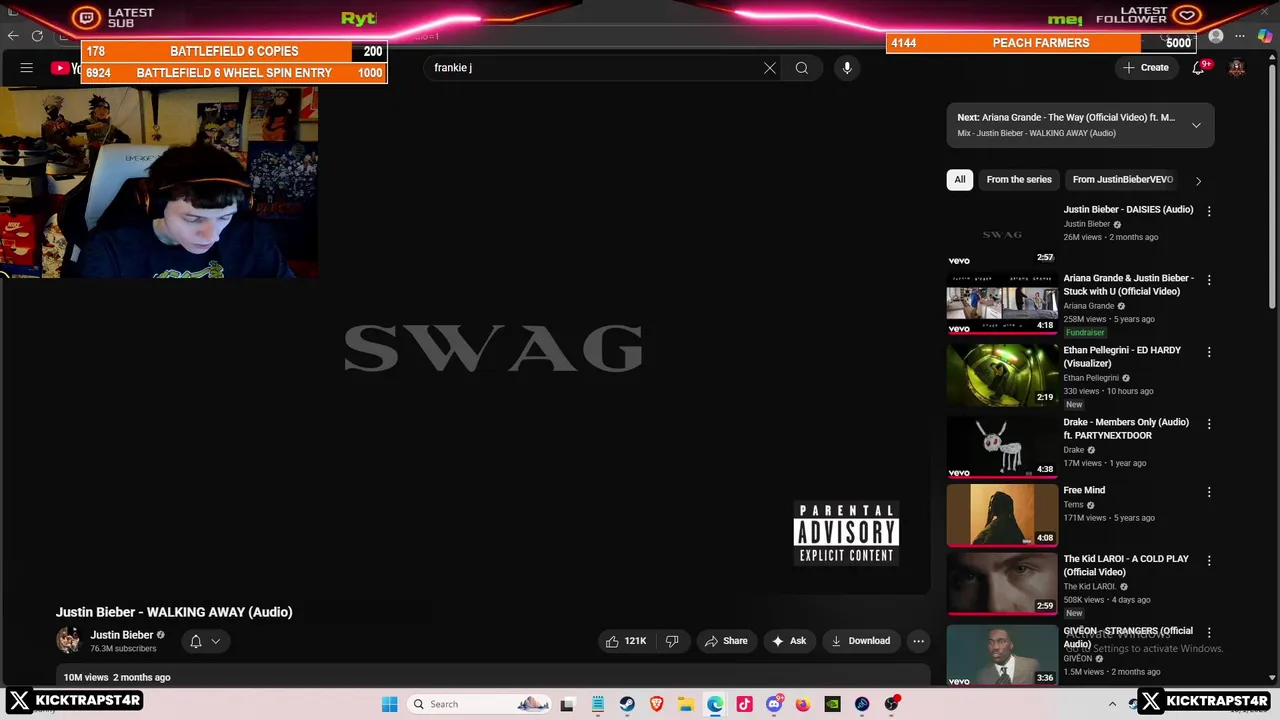Open the Stuck with U video thumbnail
Image resolution: width=1280 pixels, height=720 pixels.
[x=1002, y=303]
